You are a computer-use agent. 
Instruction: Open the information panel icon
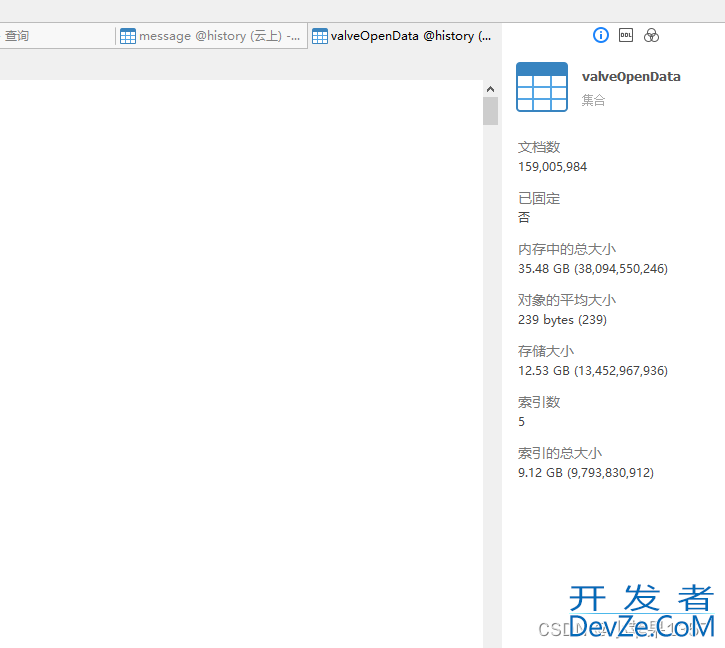pos(601,35)
